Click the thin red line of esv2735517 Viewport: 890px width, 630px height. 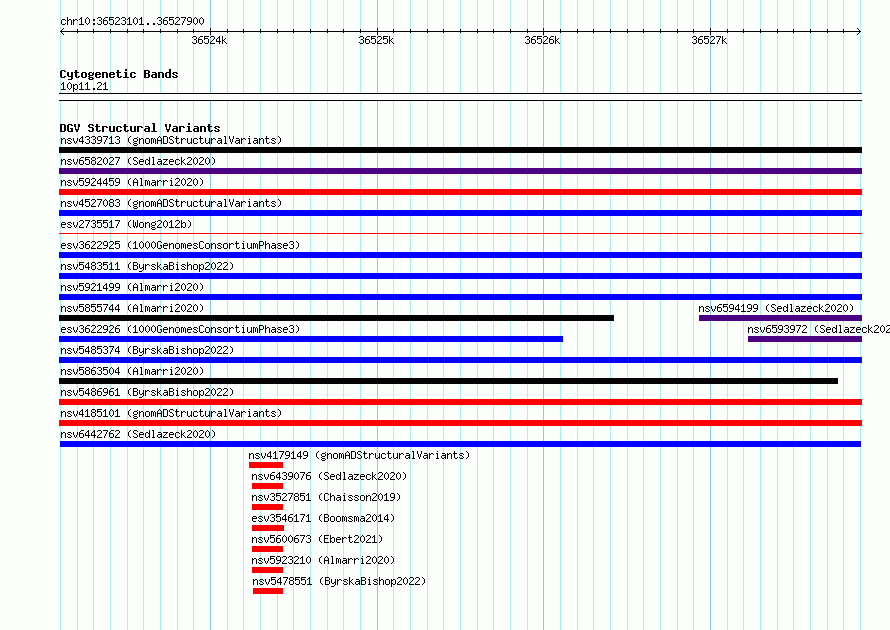coord(460,233)
